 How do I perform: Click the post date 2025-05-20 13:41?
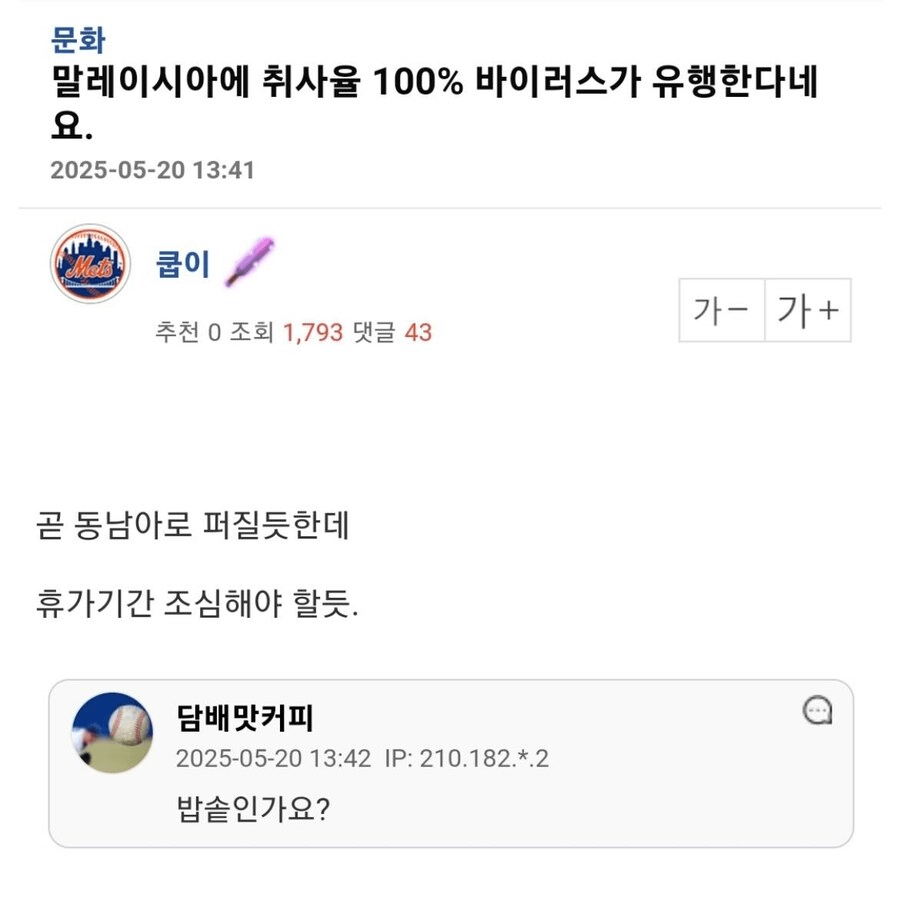(152, 170)
